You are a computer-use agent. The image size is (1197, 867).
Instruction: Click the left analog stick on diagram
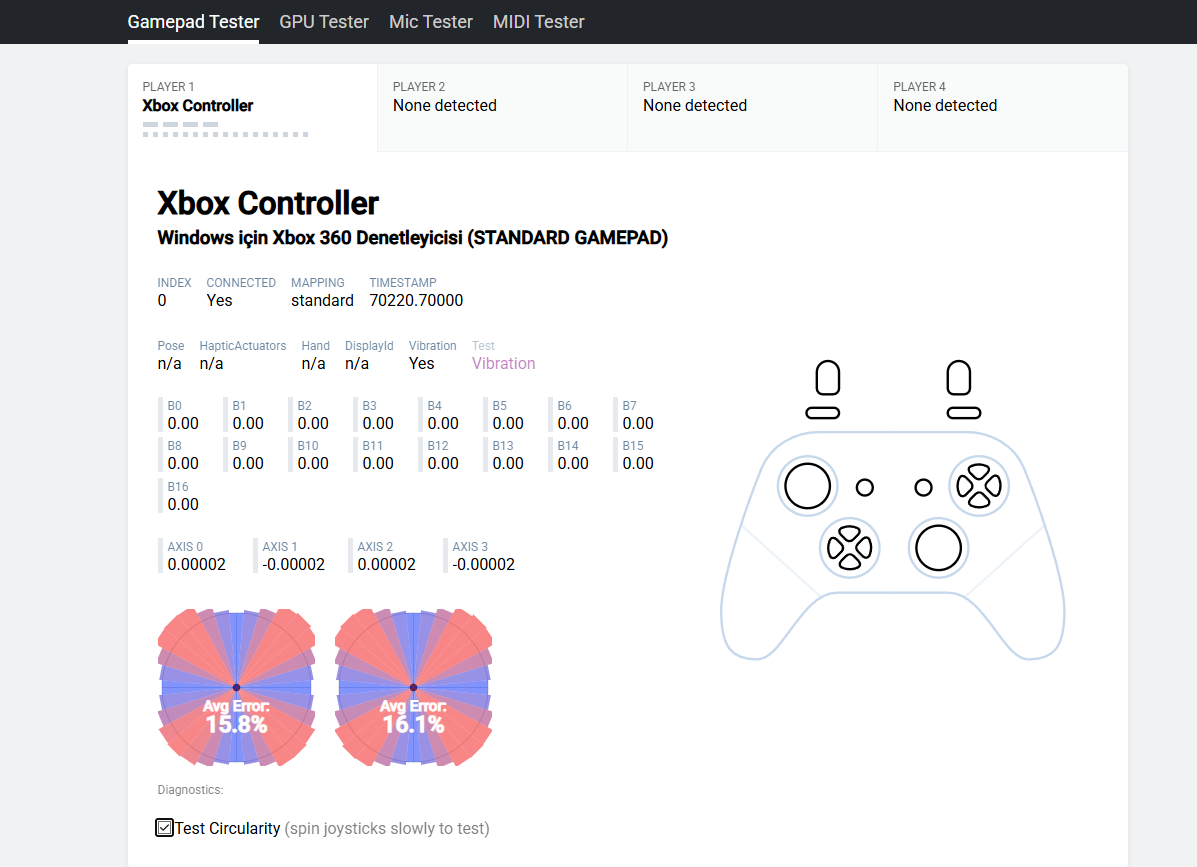pos(808,486)
